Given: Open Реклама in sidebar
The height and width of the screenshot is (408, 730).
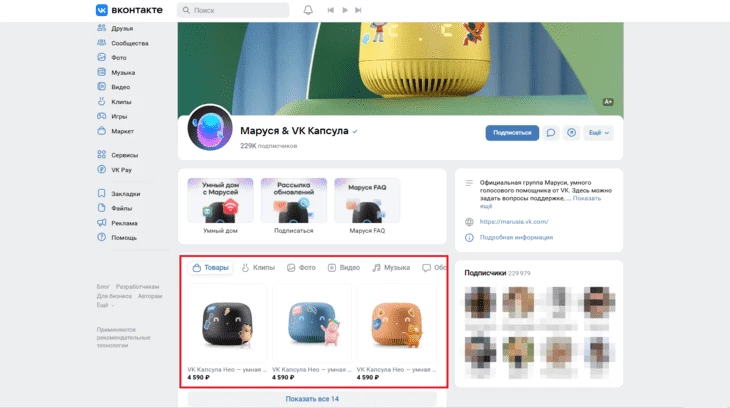Looking at the screenshot, I should click(x=117, y=223).
